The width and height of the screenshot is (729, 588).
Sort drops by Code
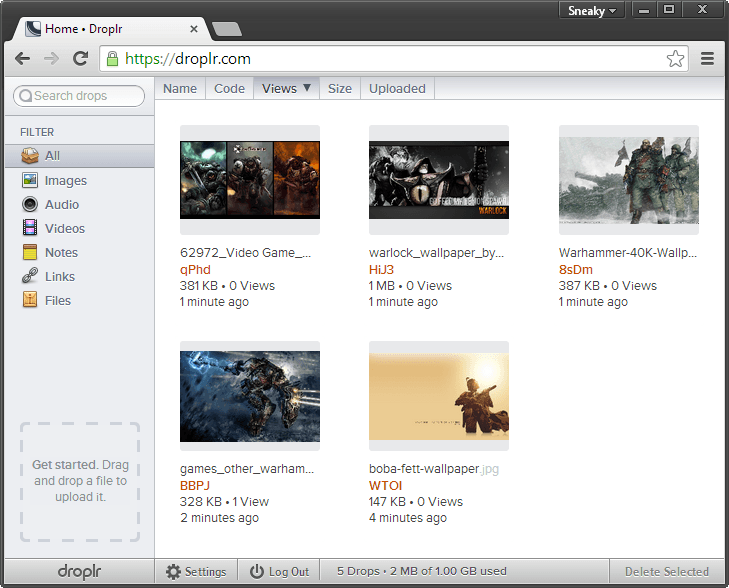pos(229,88)
